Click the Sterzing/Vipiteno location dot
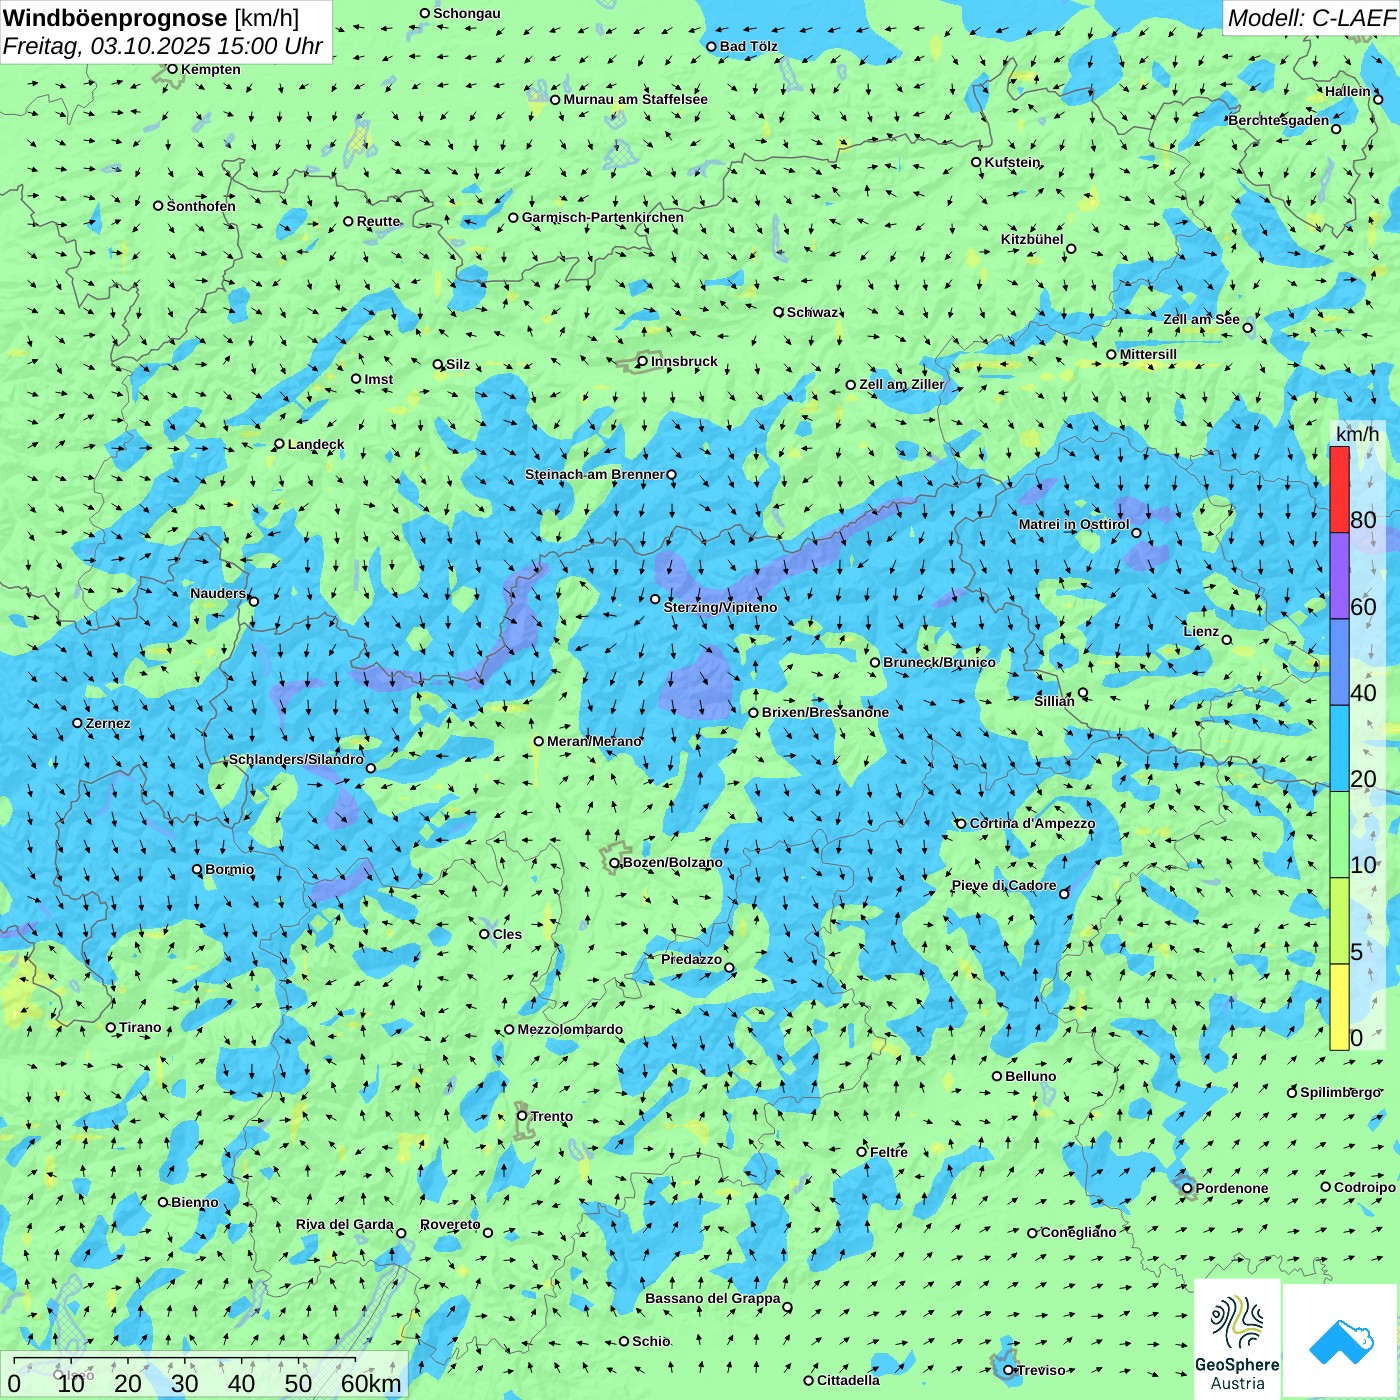The image size is (1400, 1400). (x=655, y=599)
